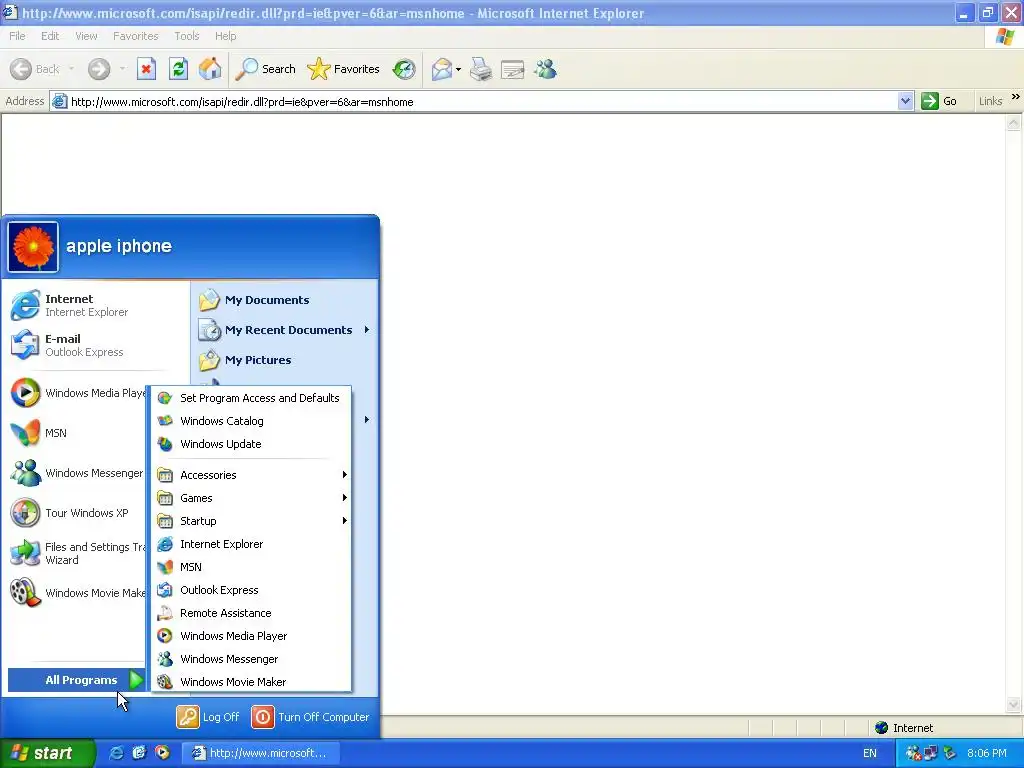Image resolution: width=1024 pixels, height=768 pixels.
Task: Click the All Programs button
Action: 77,680
